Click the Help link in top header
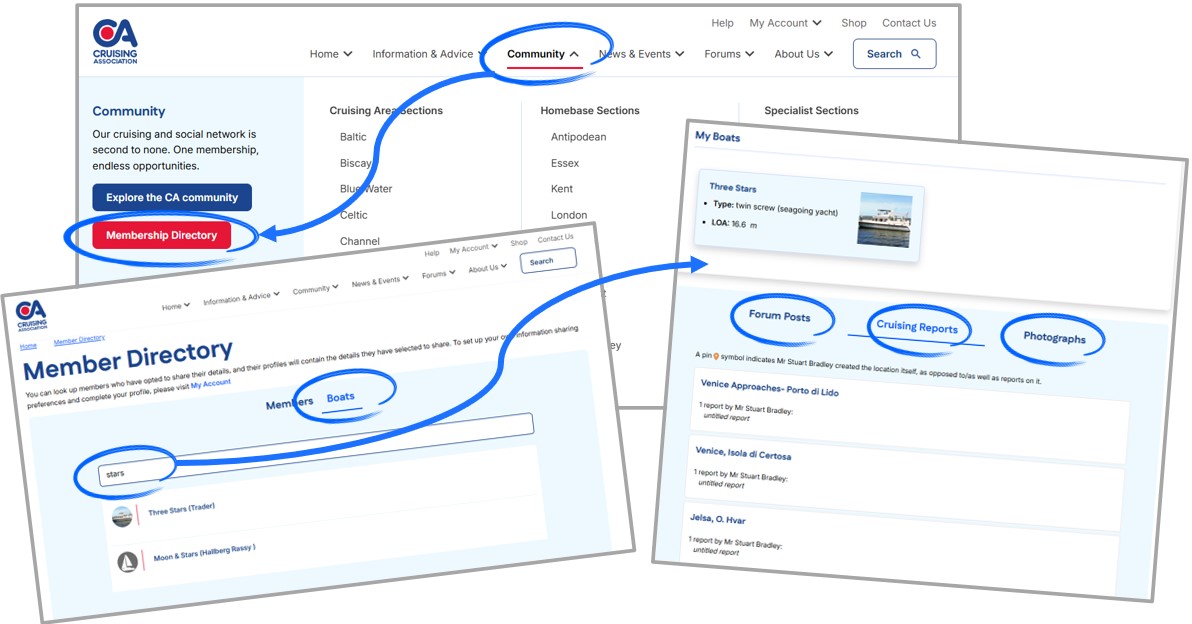The height and width of the screenshot is (624, 1192). 722,23
